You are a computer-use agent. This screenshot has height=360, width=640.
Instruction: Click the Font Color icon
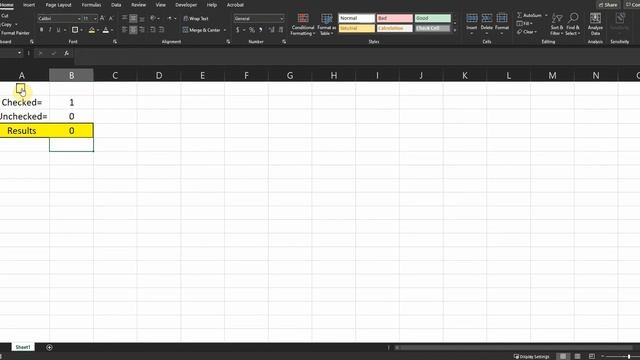[x=106, y=30]
